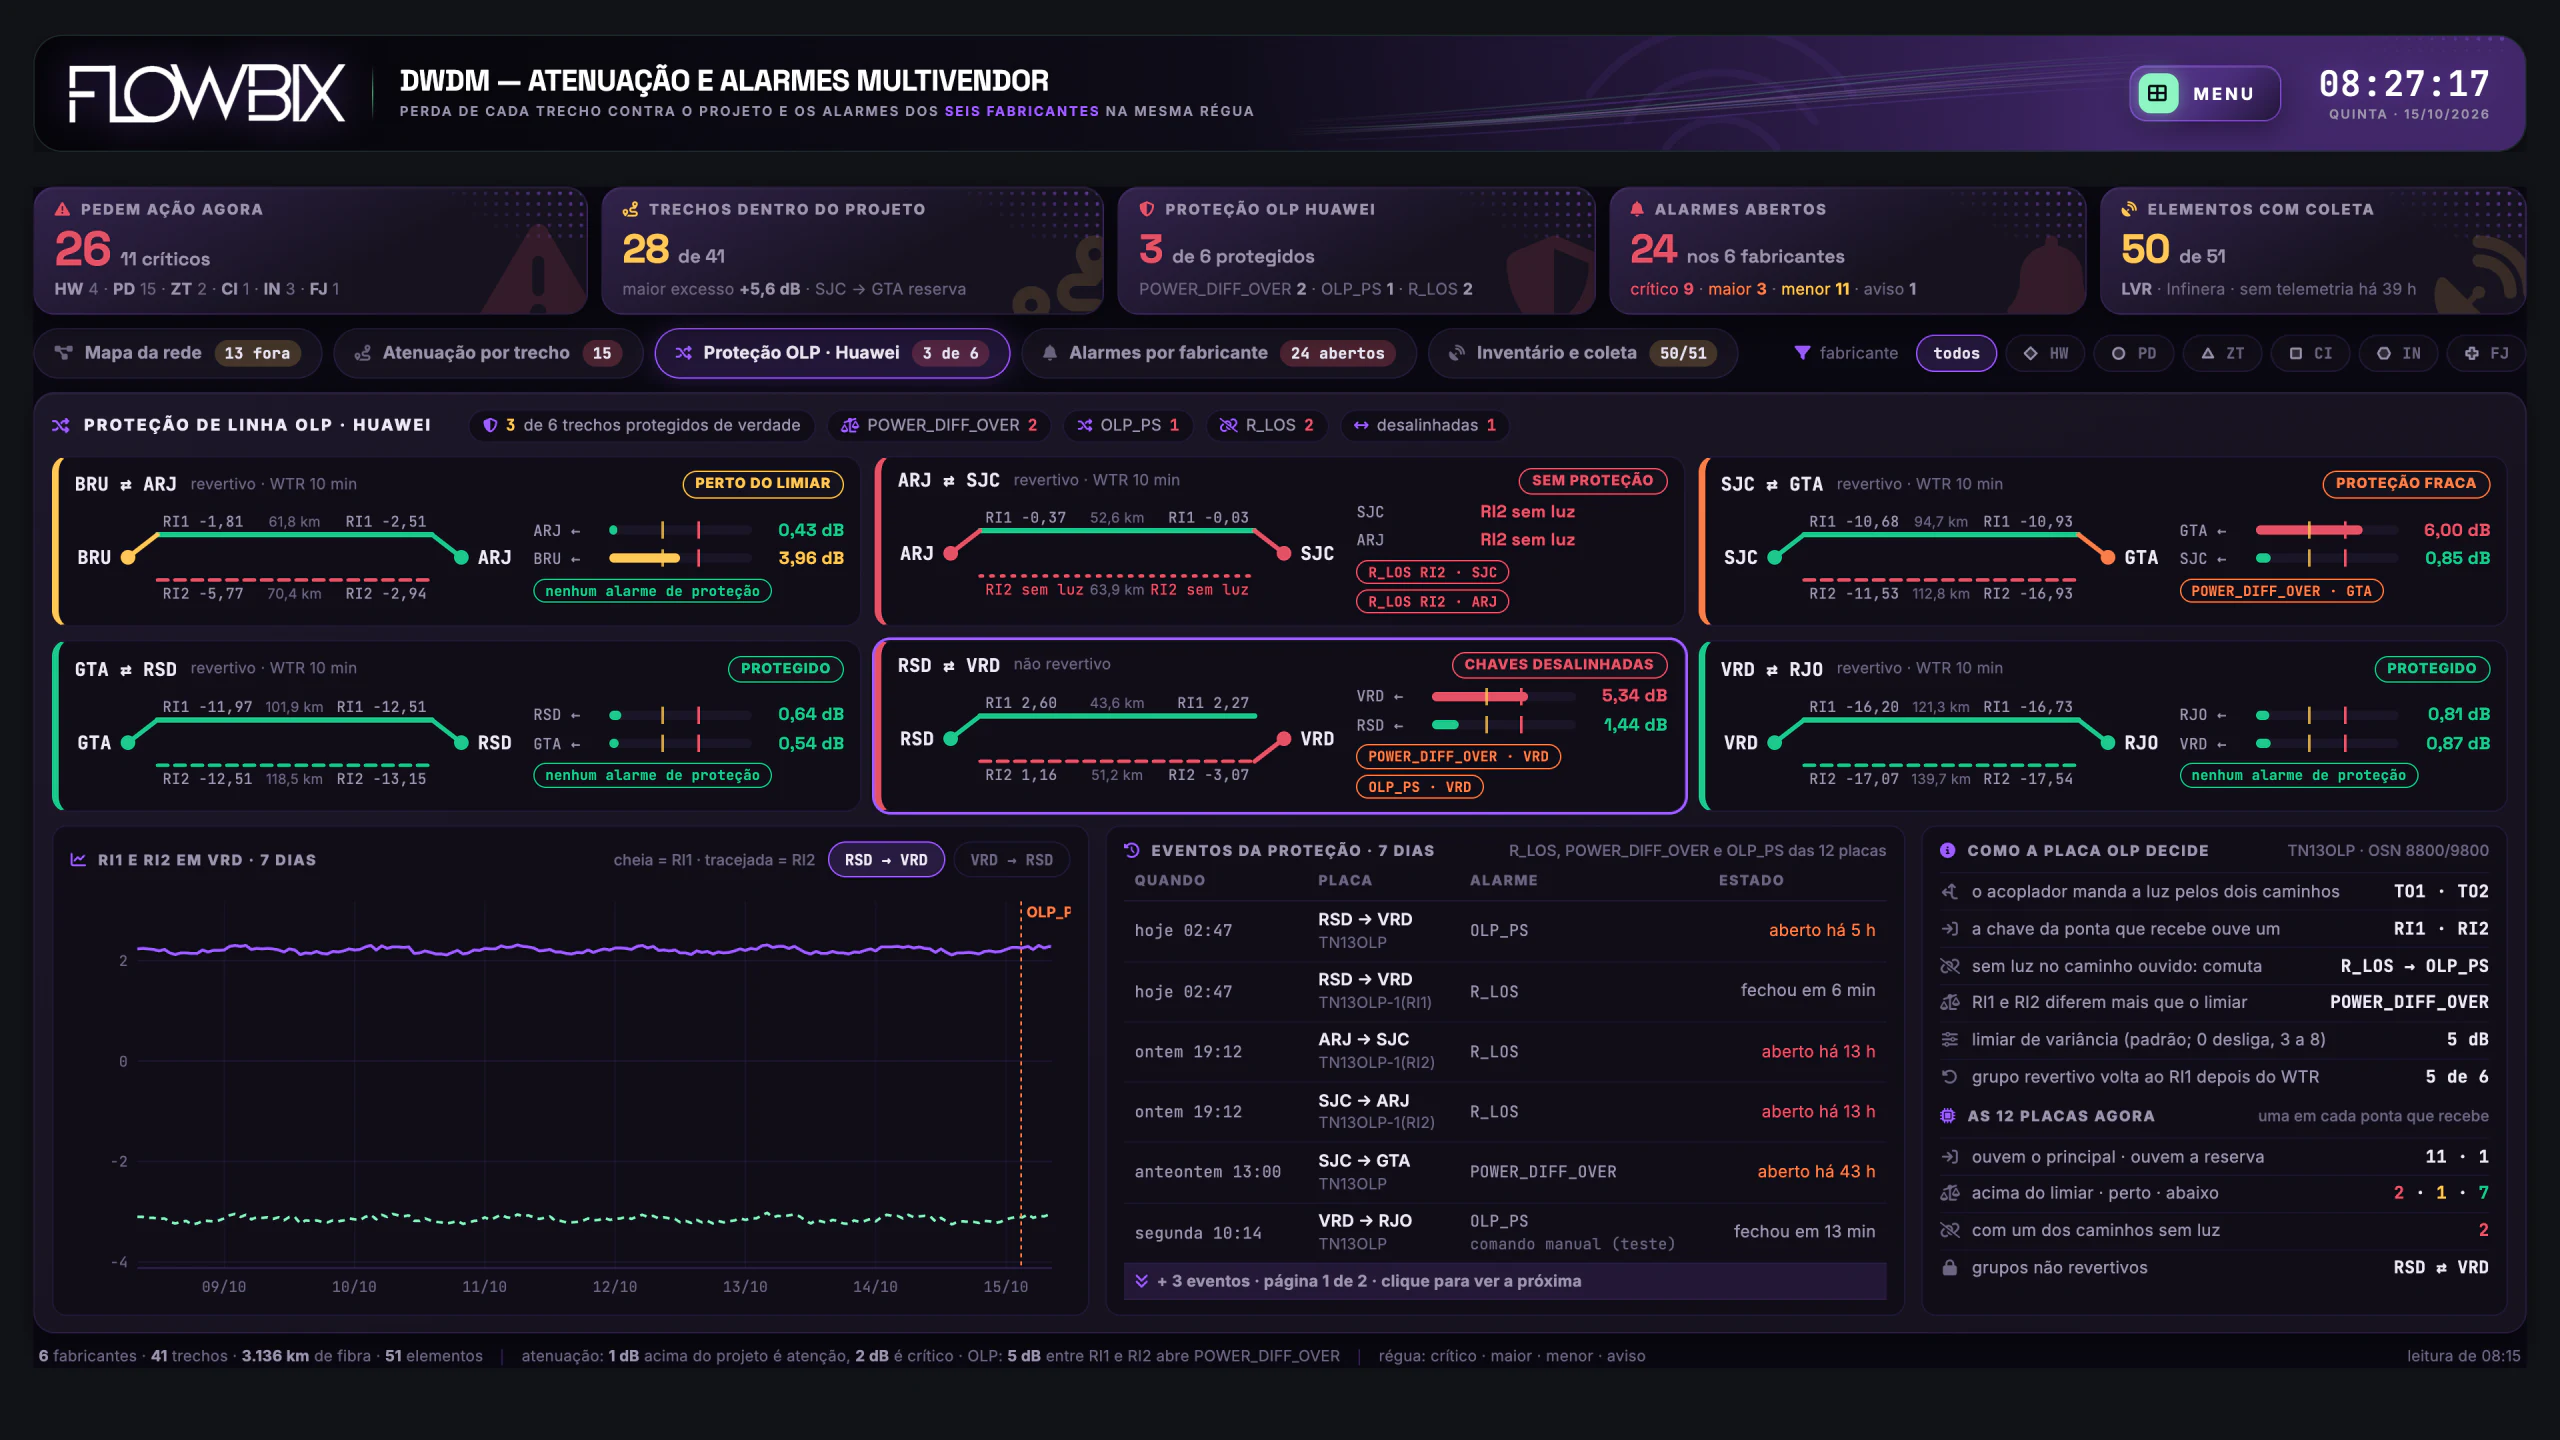This screenshot has height=1440, width=2560.
Task: Select the 'todos' manufacturer filter
Action: pyautogui.click(x=1956, y=353)
